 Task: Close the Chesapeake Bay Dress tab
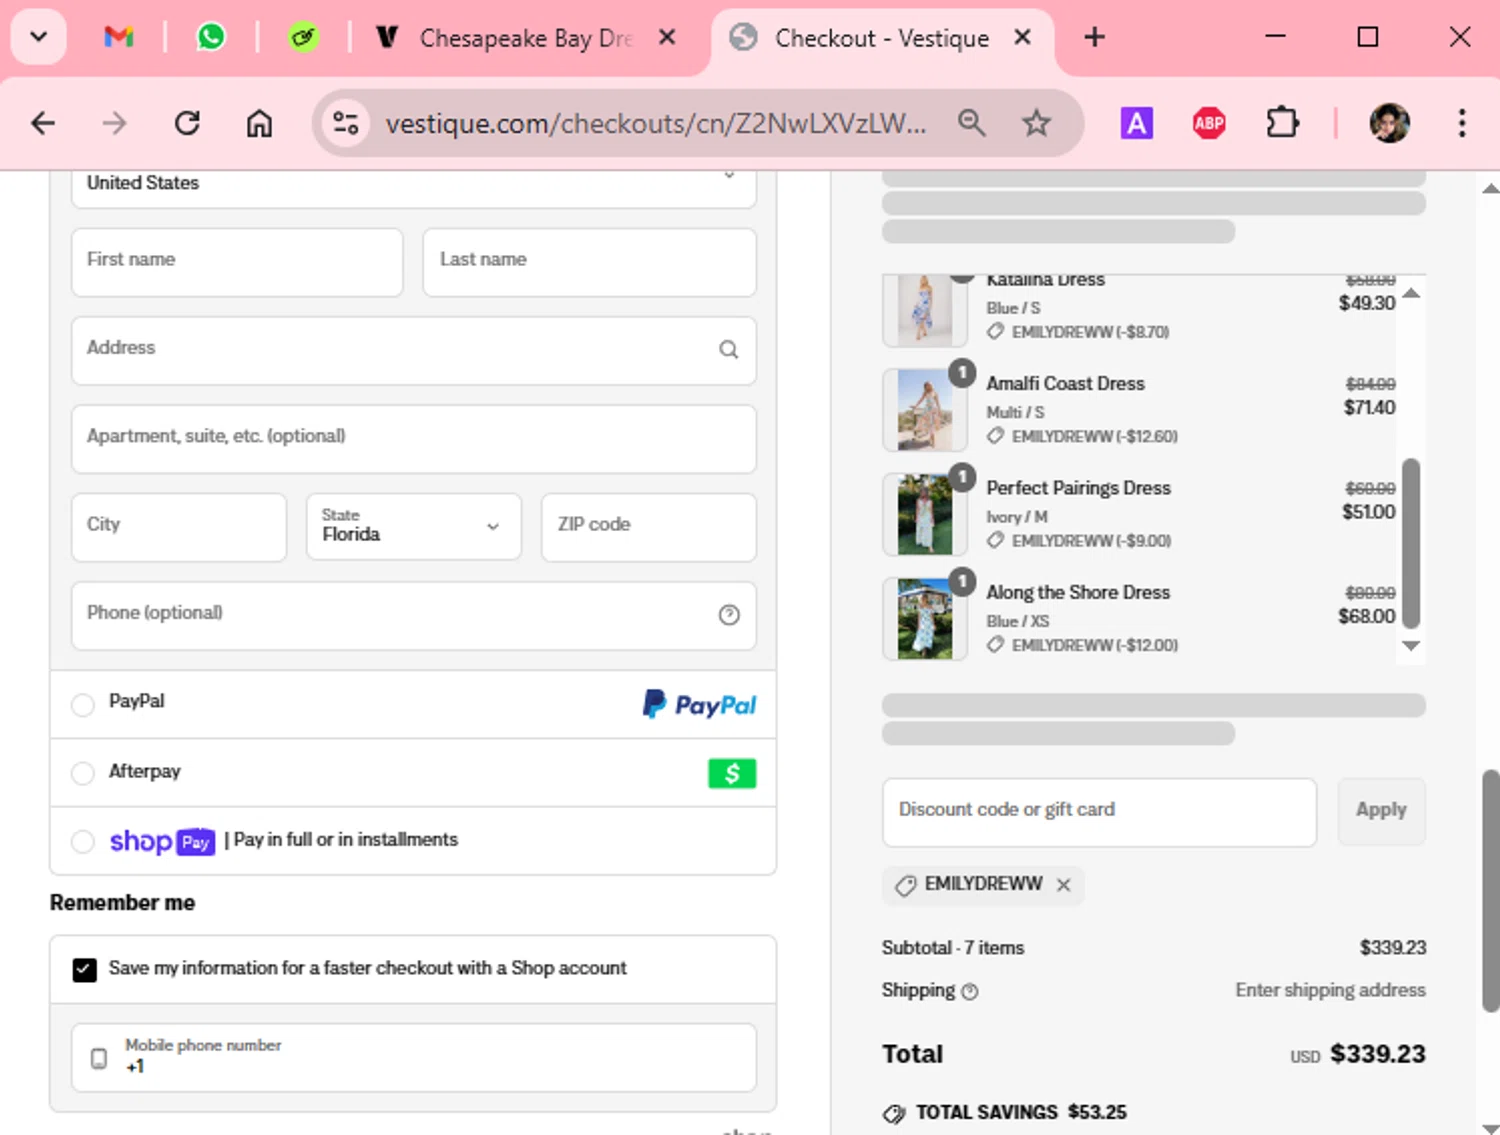tap(668, 37)
